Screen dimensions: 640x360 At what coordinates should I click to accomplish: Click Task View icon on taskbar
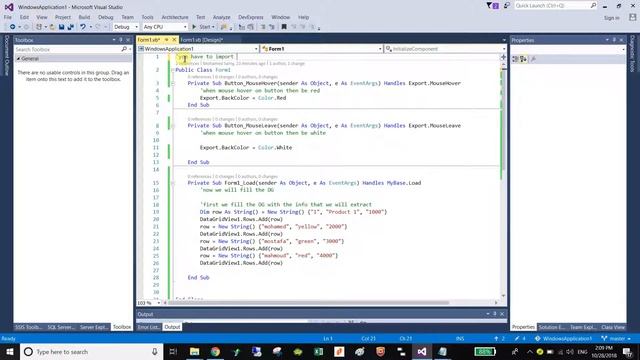(173, 351)
